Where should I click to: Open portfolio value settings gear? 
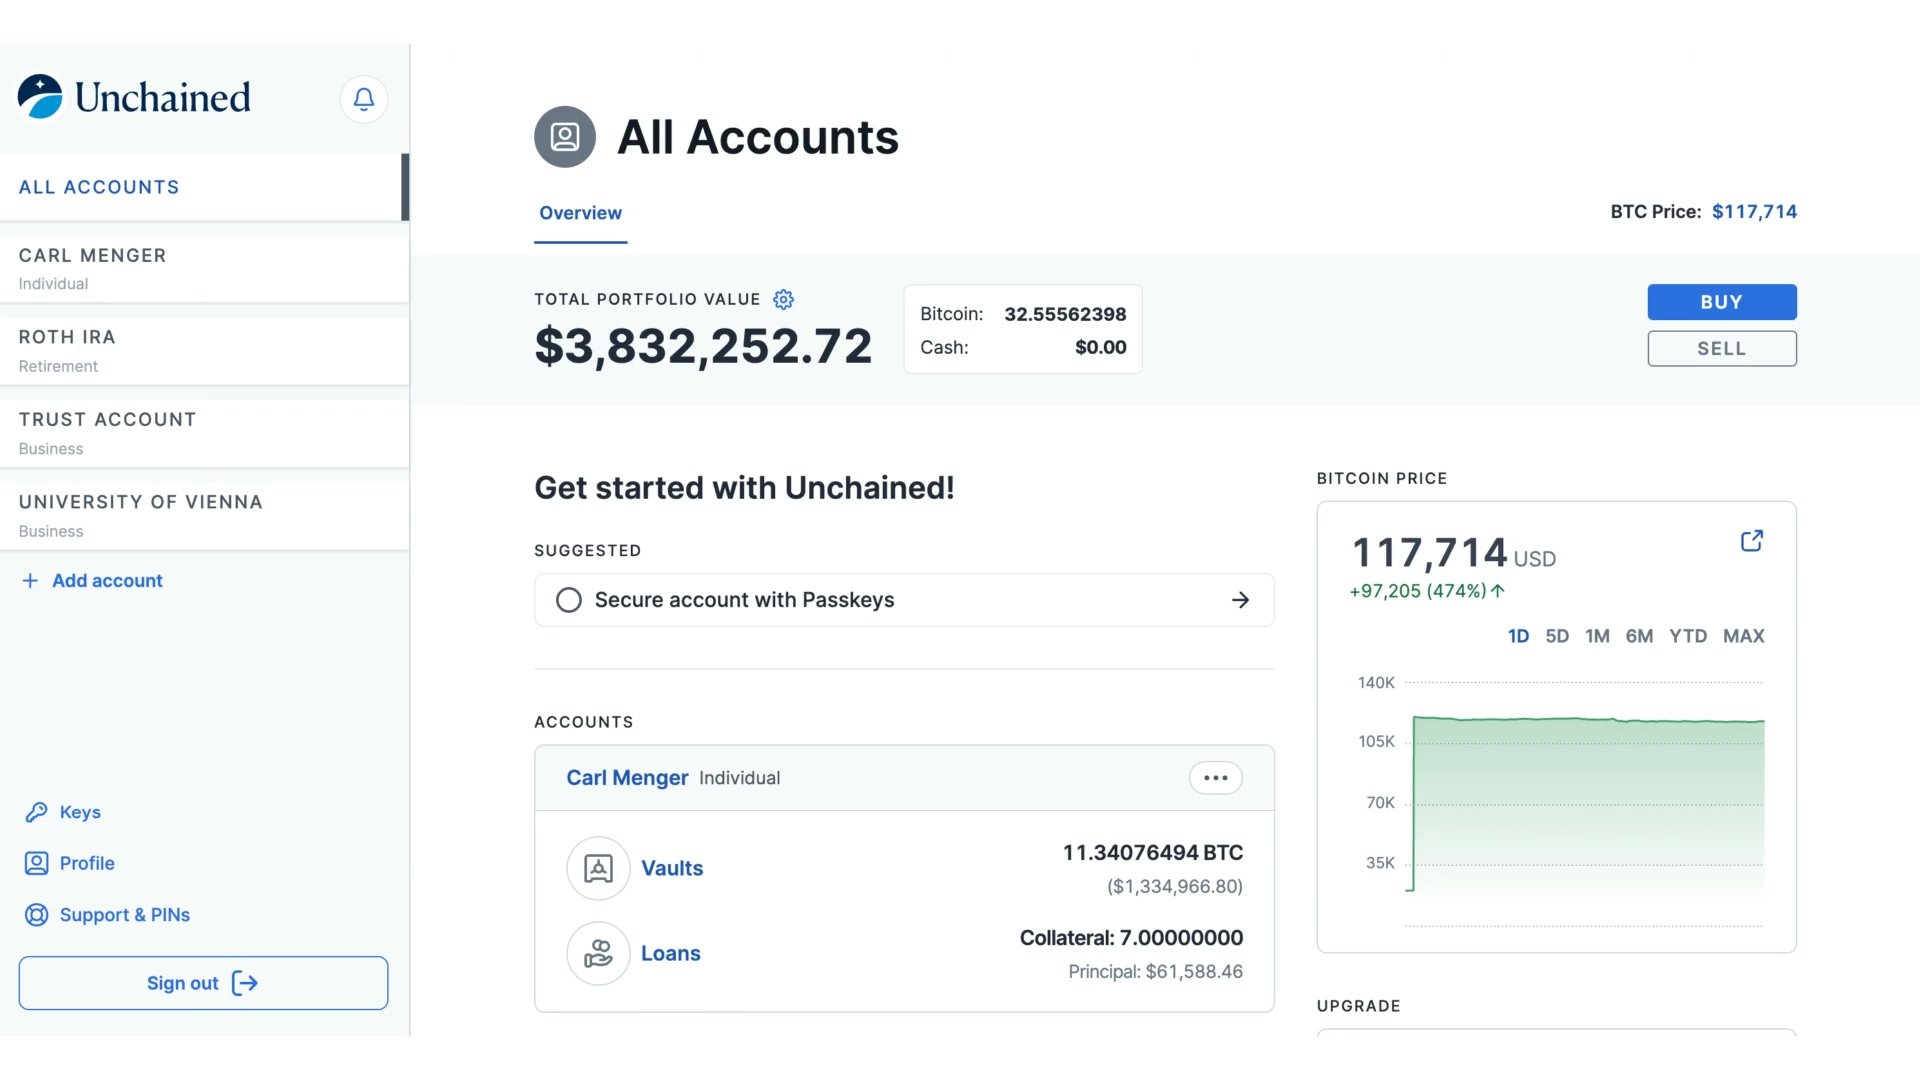pyautogui.click(x=784, y=299)
